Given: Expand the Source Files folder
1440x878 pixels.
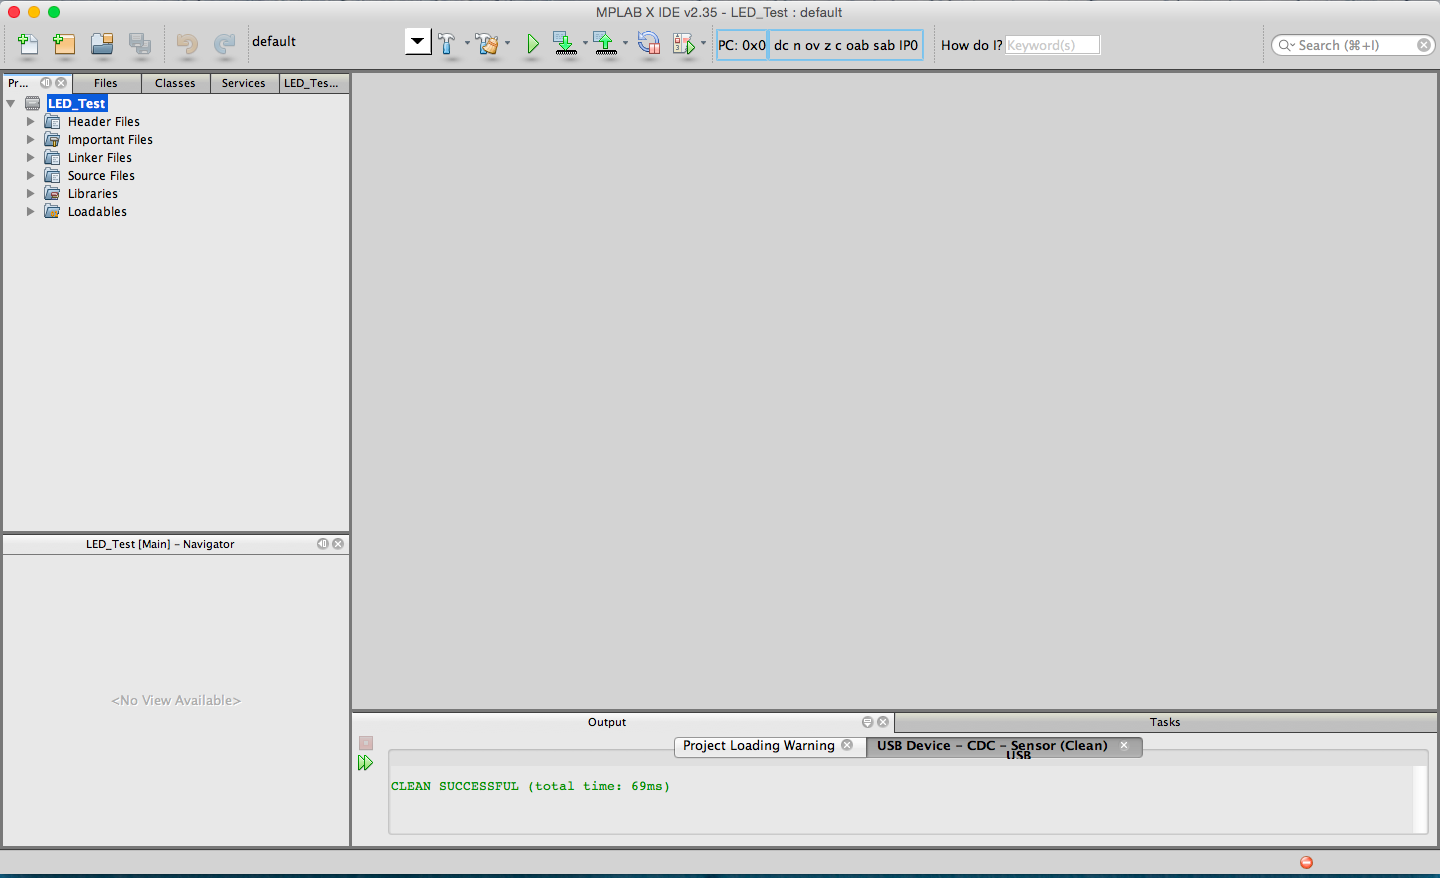Looking at the screenshot, I should (30, 176).
